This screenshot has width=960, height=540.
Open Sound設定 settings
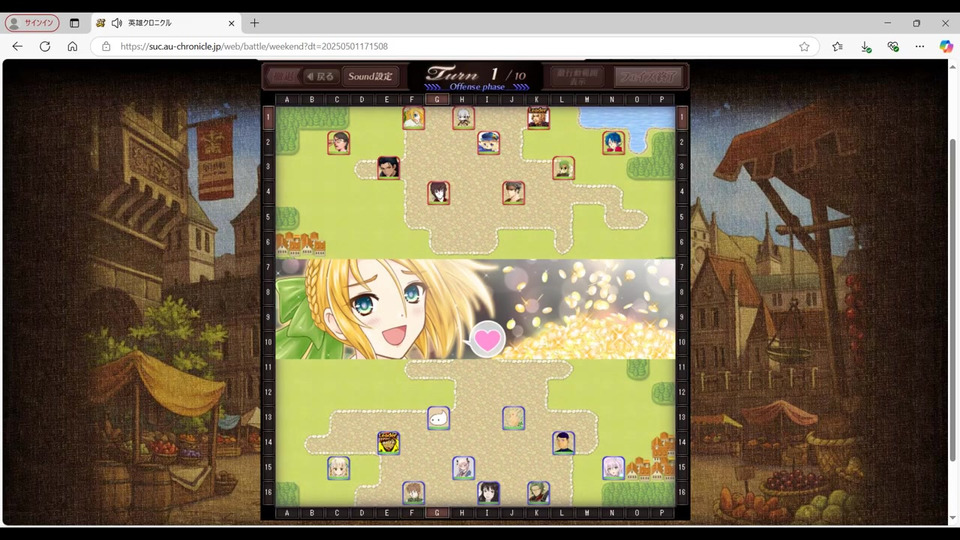coord(370,77)
